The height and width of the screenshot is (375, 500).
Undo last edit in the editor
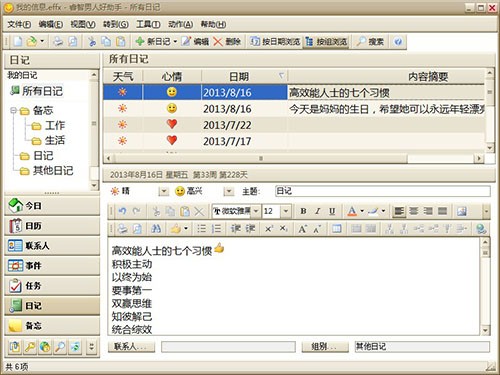[x=122, y=211]
